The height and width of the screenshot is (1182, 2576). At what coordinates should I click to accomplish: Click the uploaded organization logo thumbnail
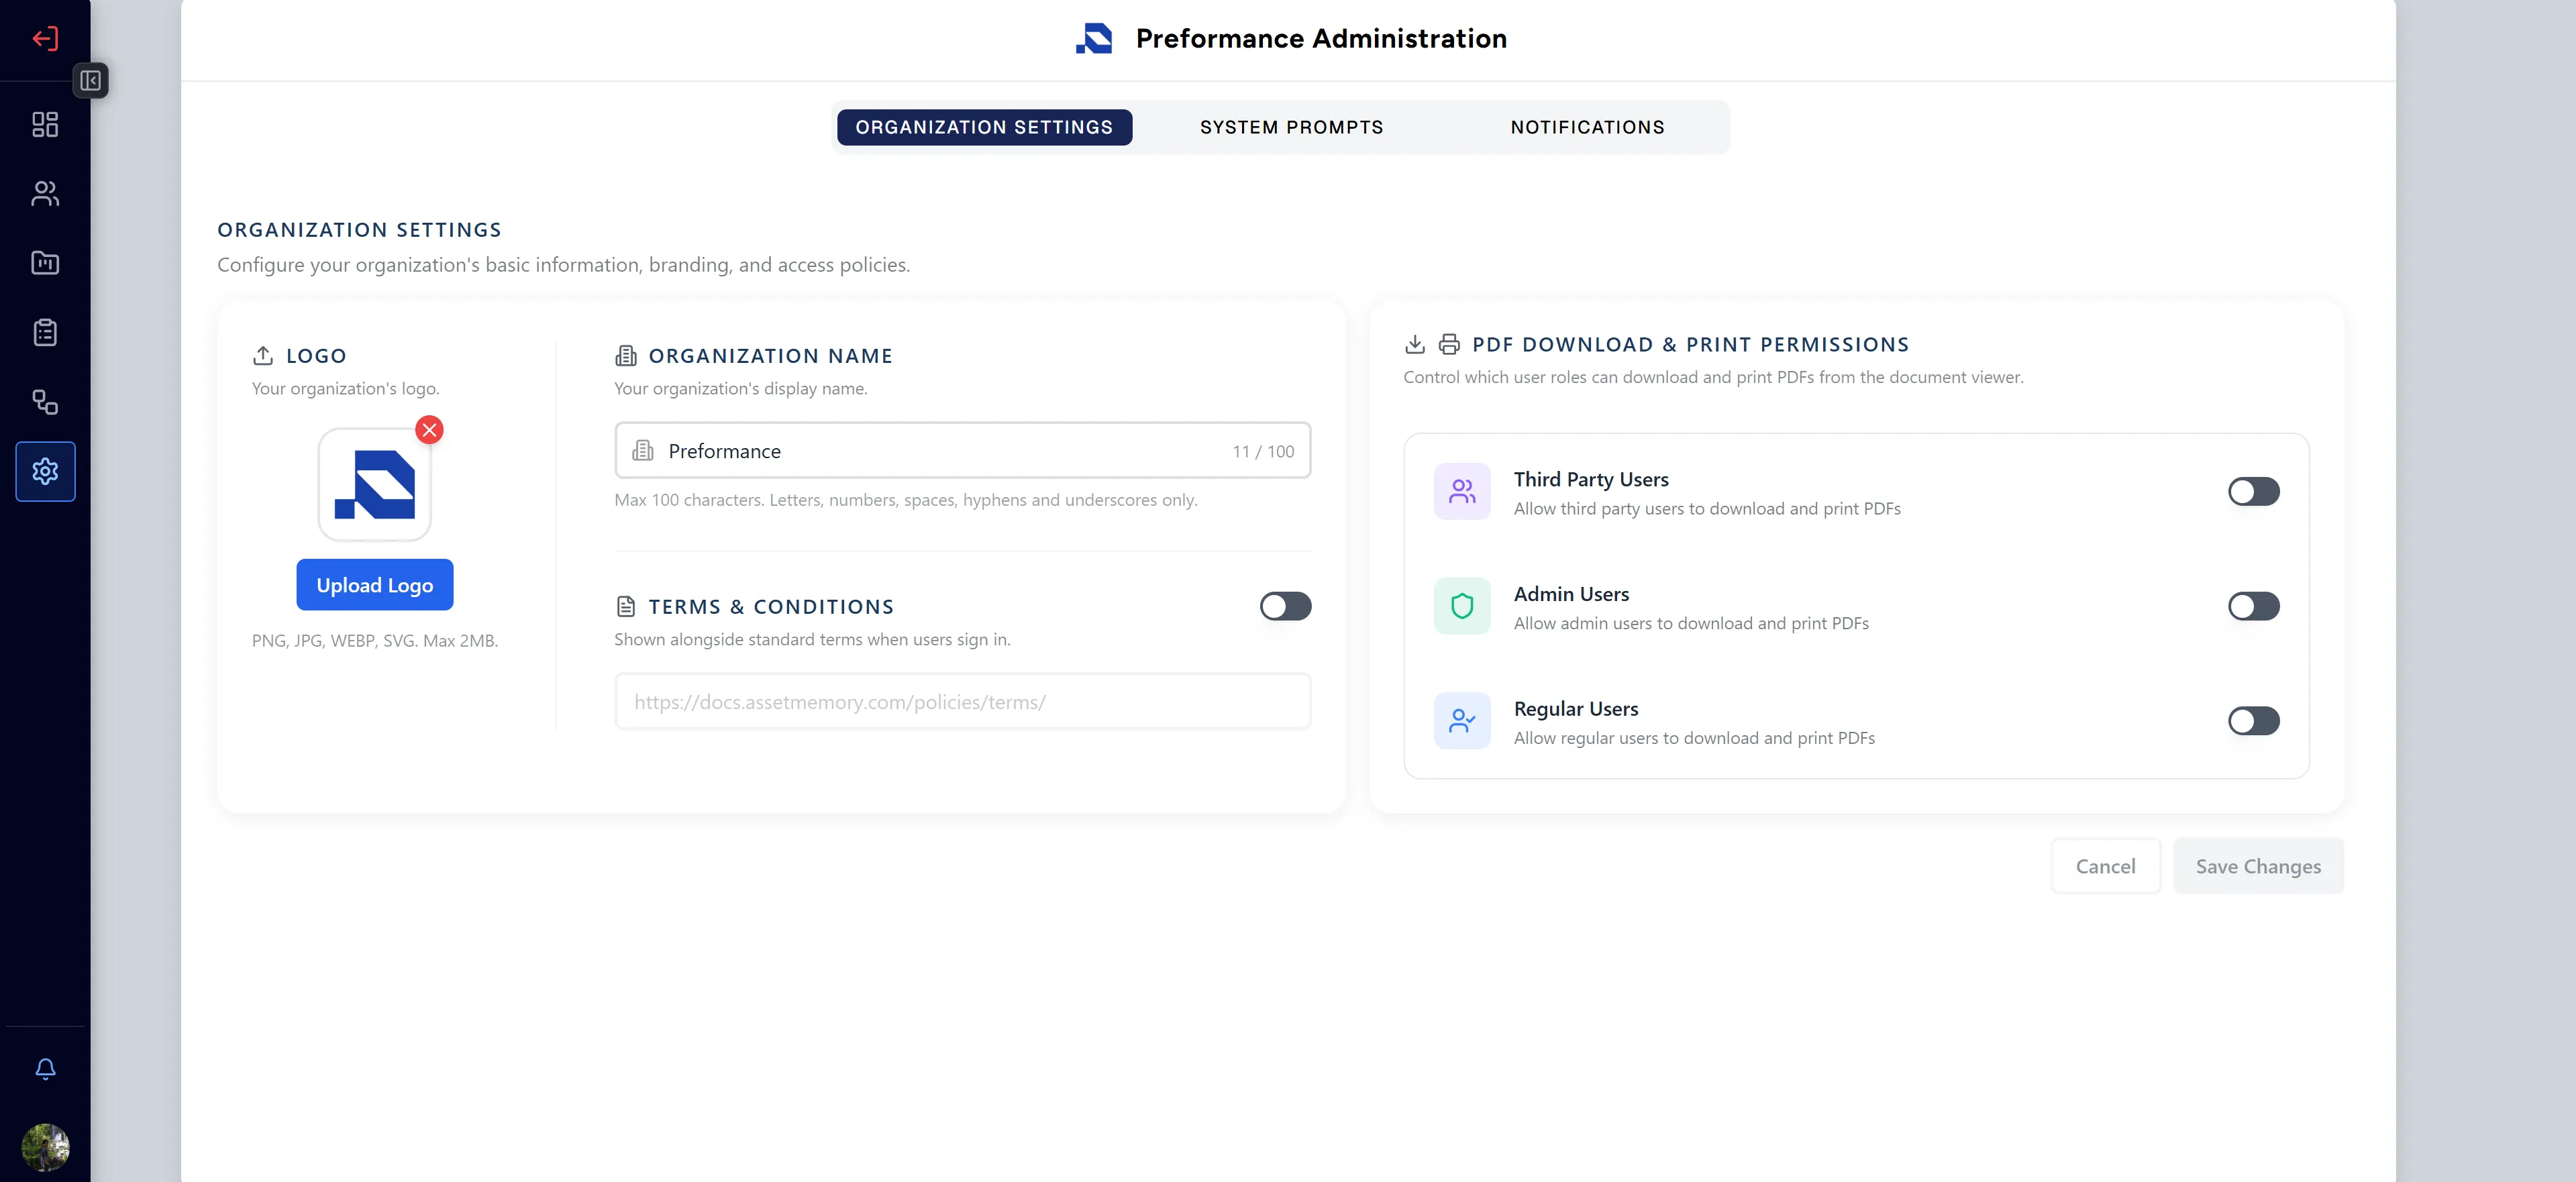pyautogui.click(x=375, y=485)
